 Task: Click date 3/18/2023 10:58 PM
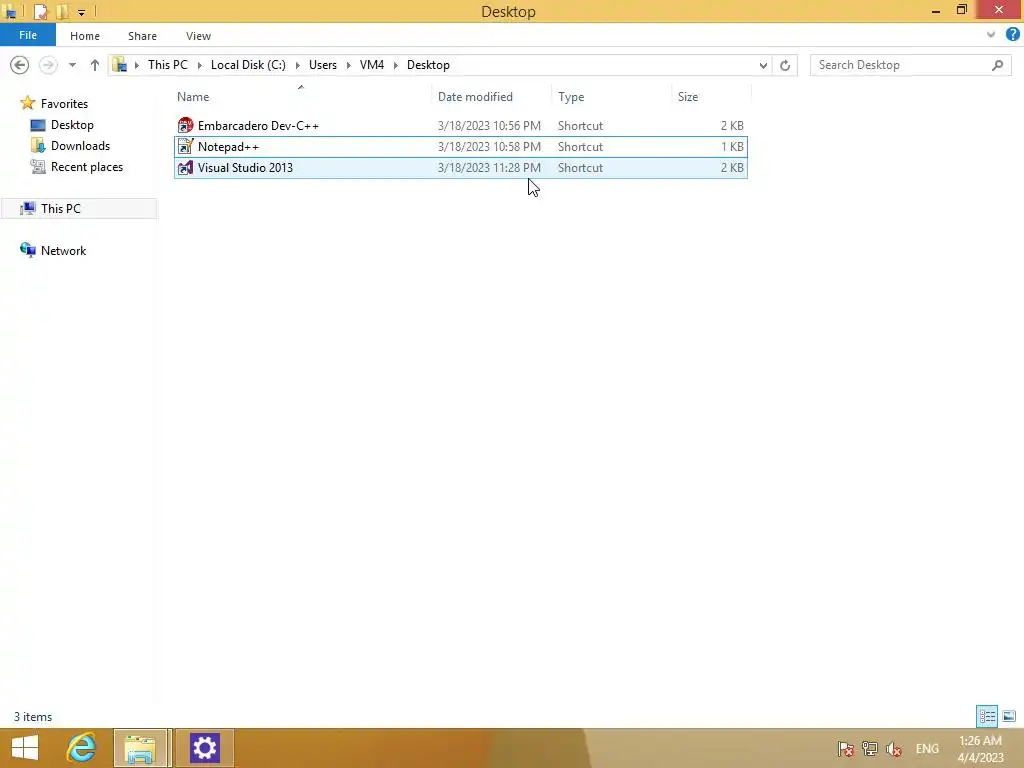click(489, 146)
